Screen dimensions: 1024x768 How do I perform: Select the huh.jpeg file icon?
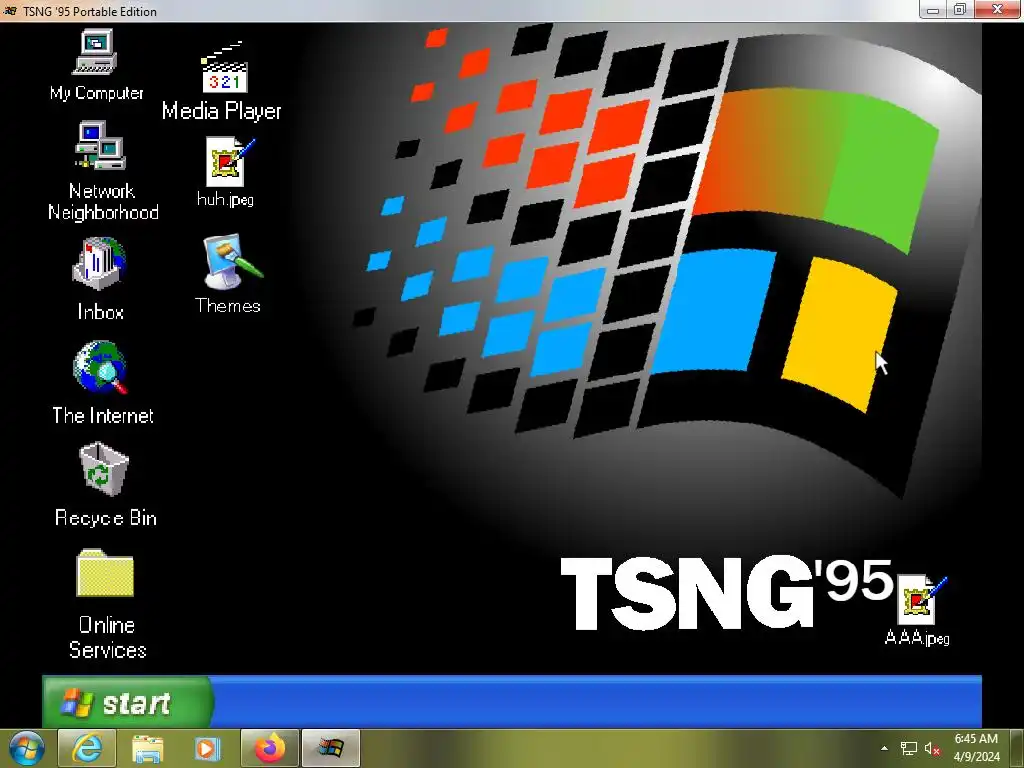(225, 172)
